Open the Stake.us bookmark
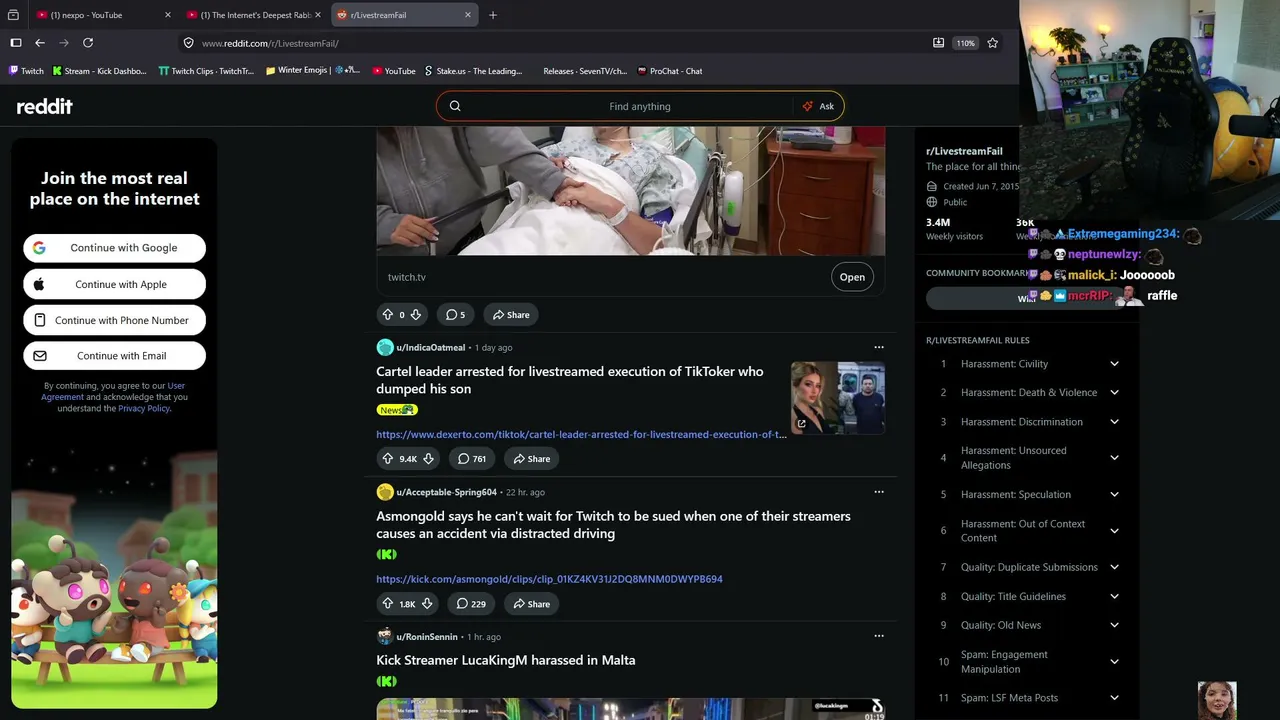 (473, 71)
